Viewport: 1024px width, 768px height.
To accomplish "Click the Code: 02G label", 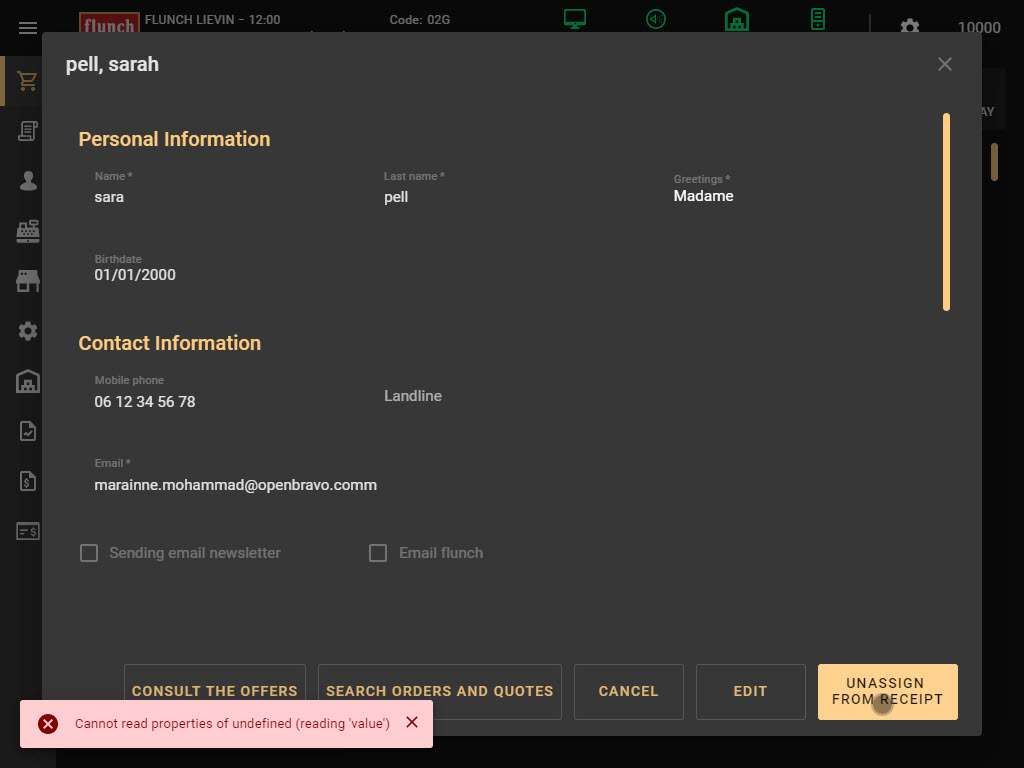I will [x=420, y=20].
